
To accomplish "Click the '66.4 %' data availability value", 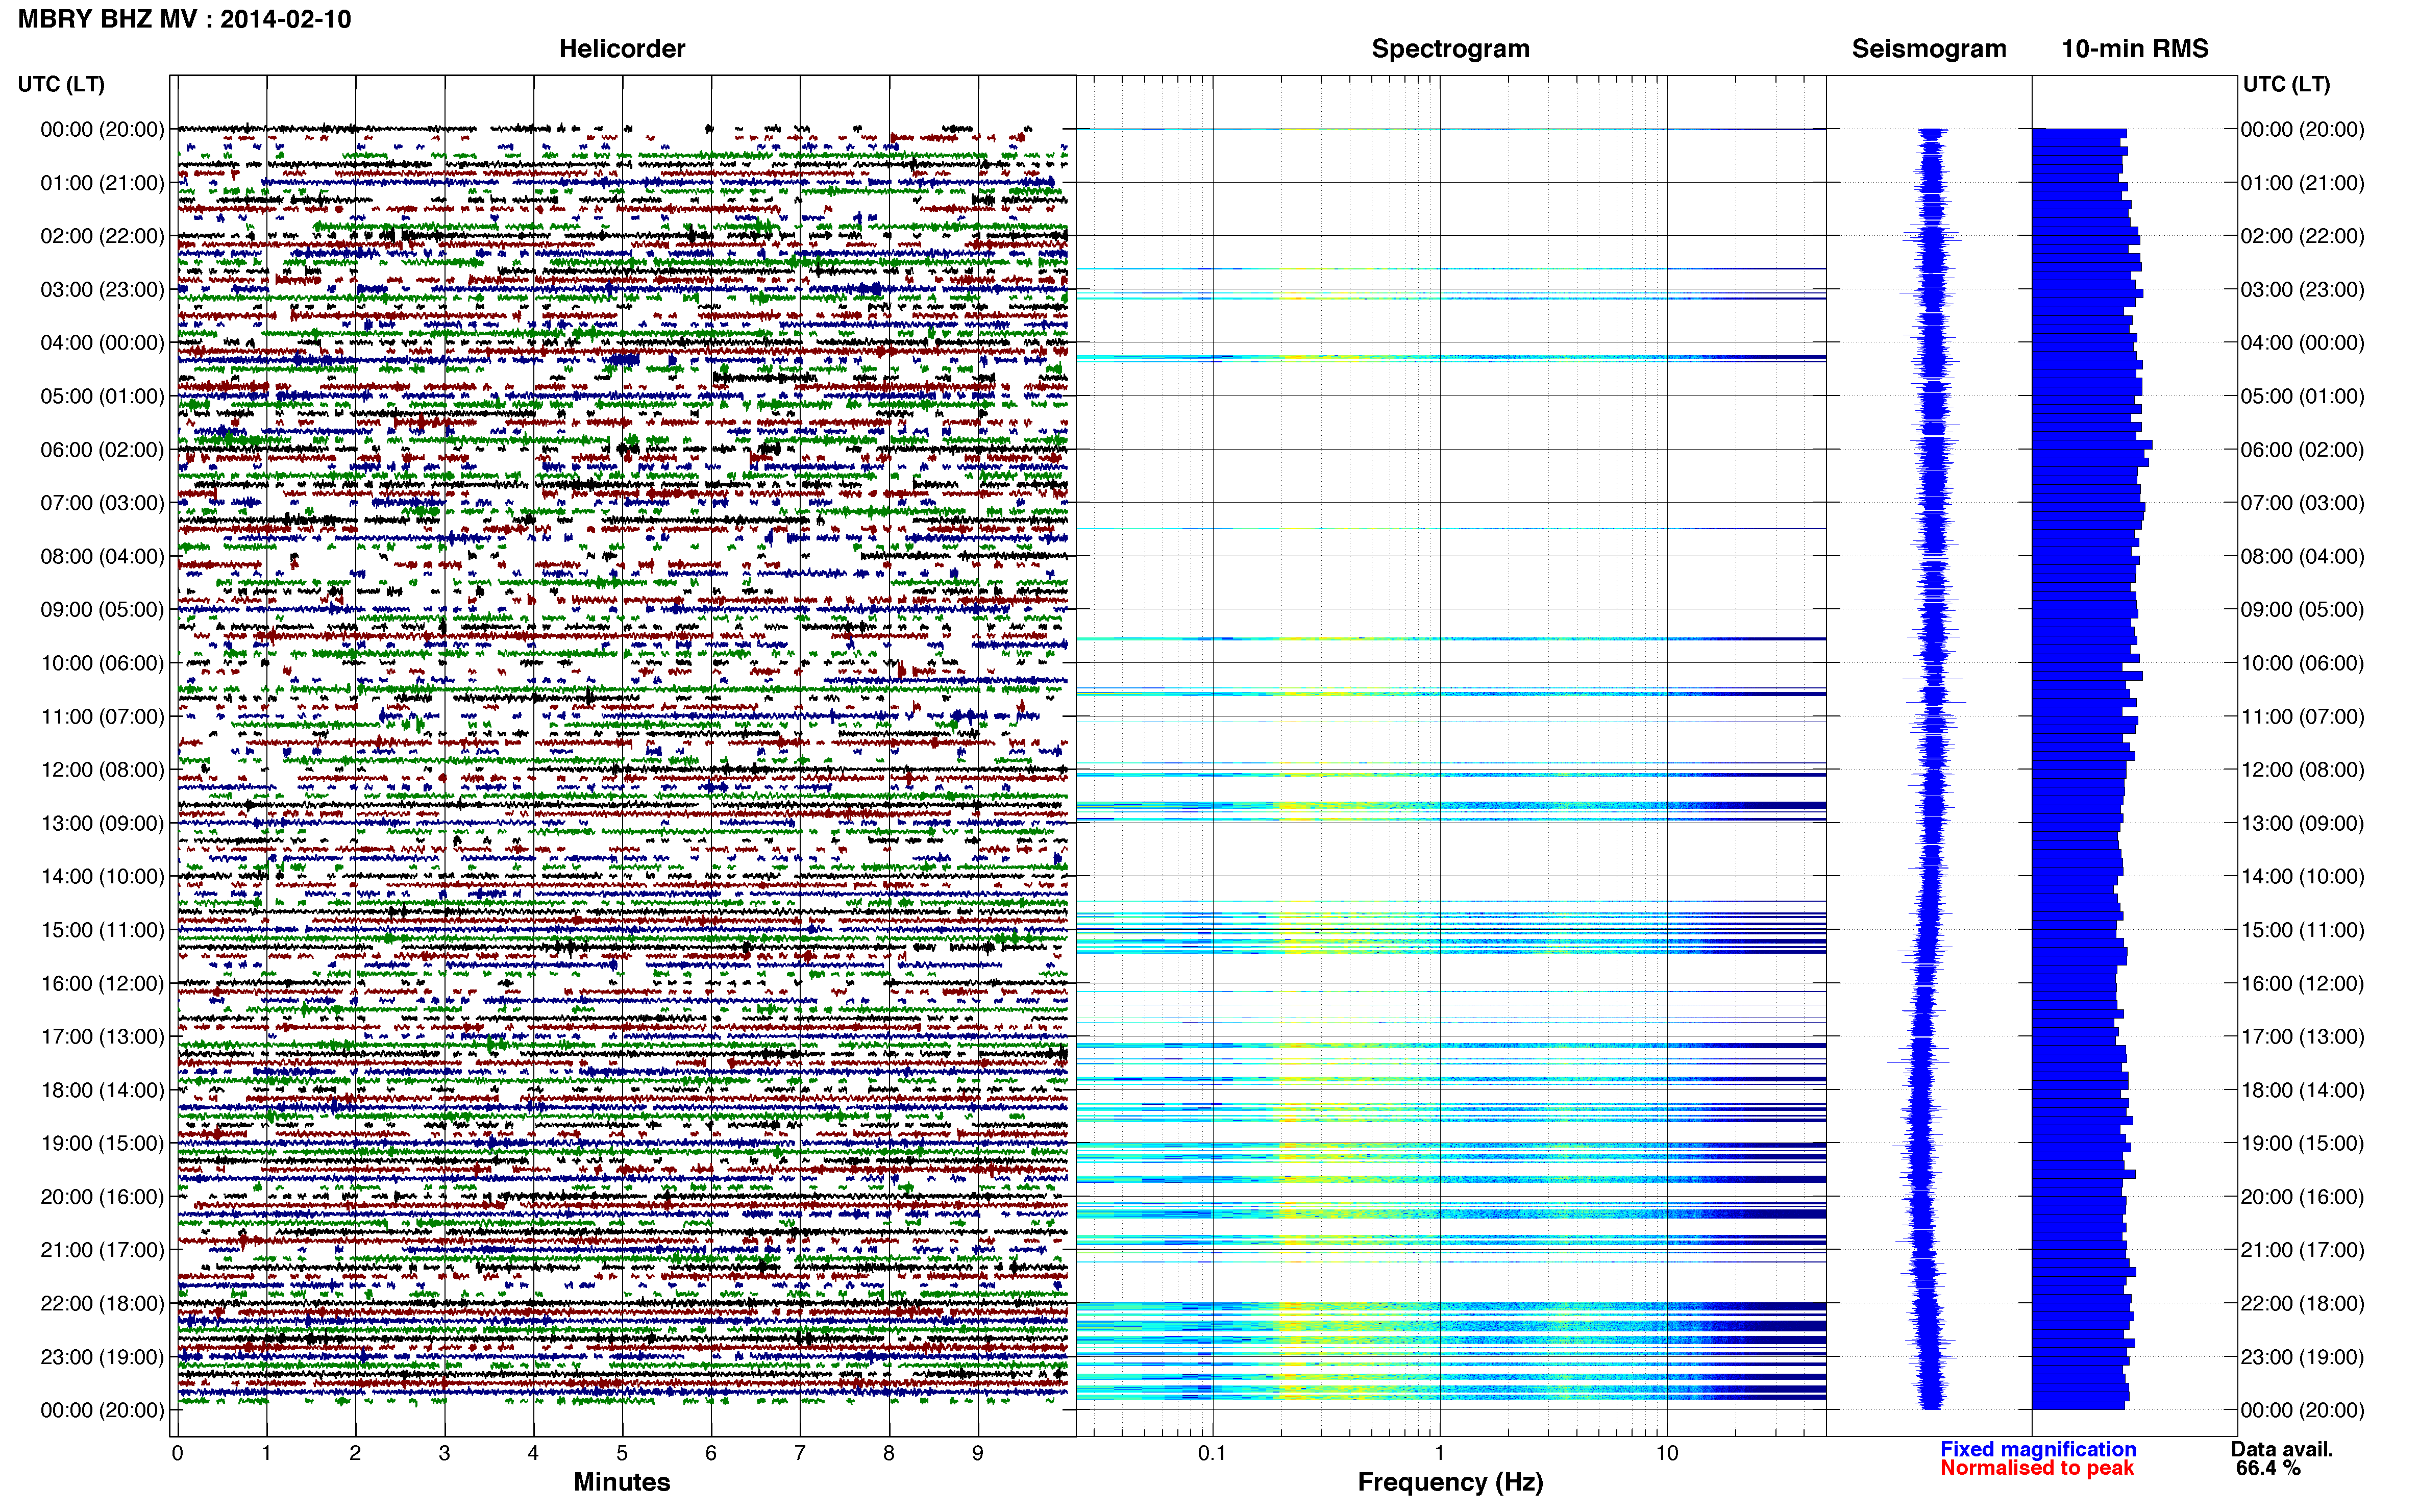I will 2268,1468.
